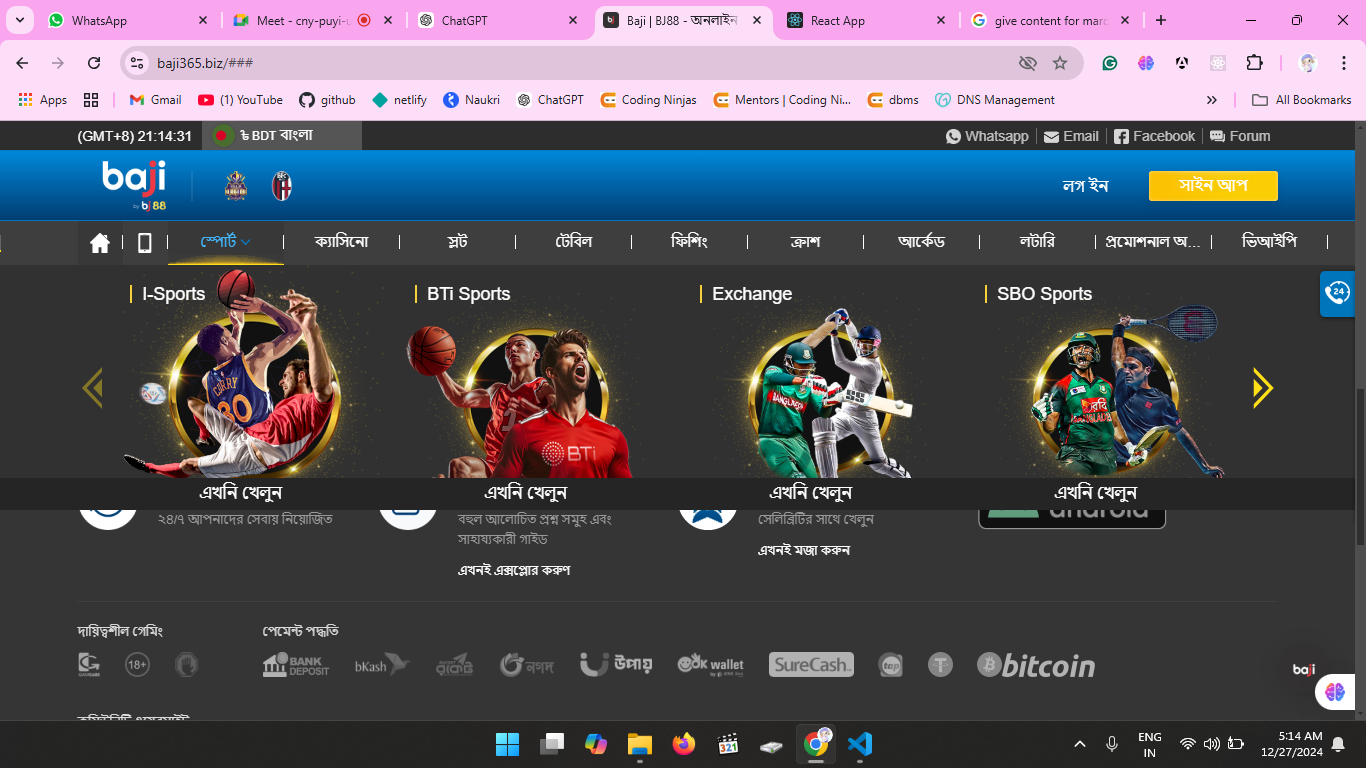Select the SBO Sports thumbnail
Viewport: 1366px width, 768px height.
1125,393
